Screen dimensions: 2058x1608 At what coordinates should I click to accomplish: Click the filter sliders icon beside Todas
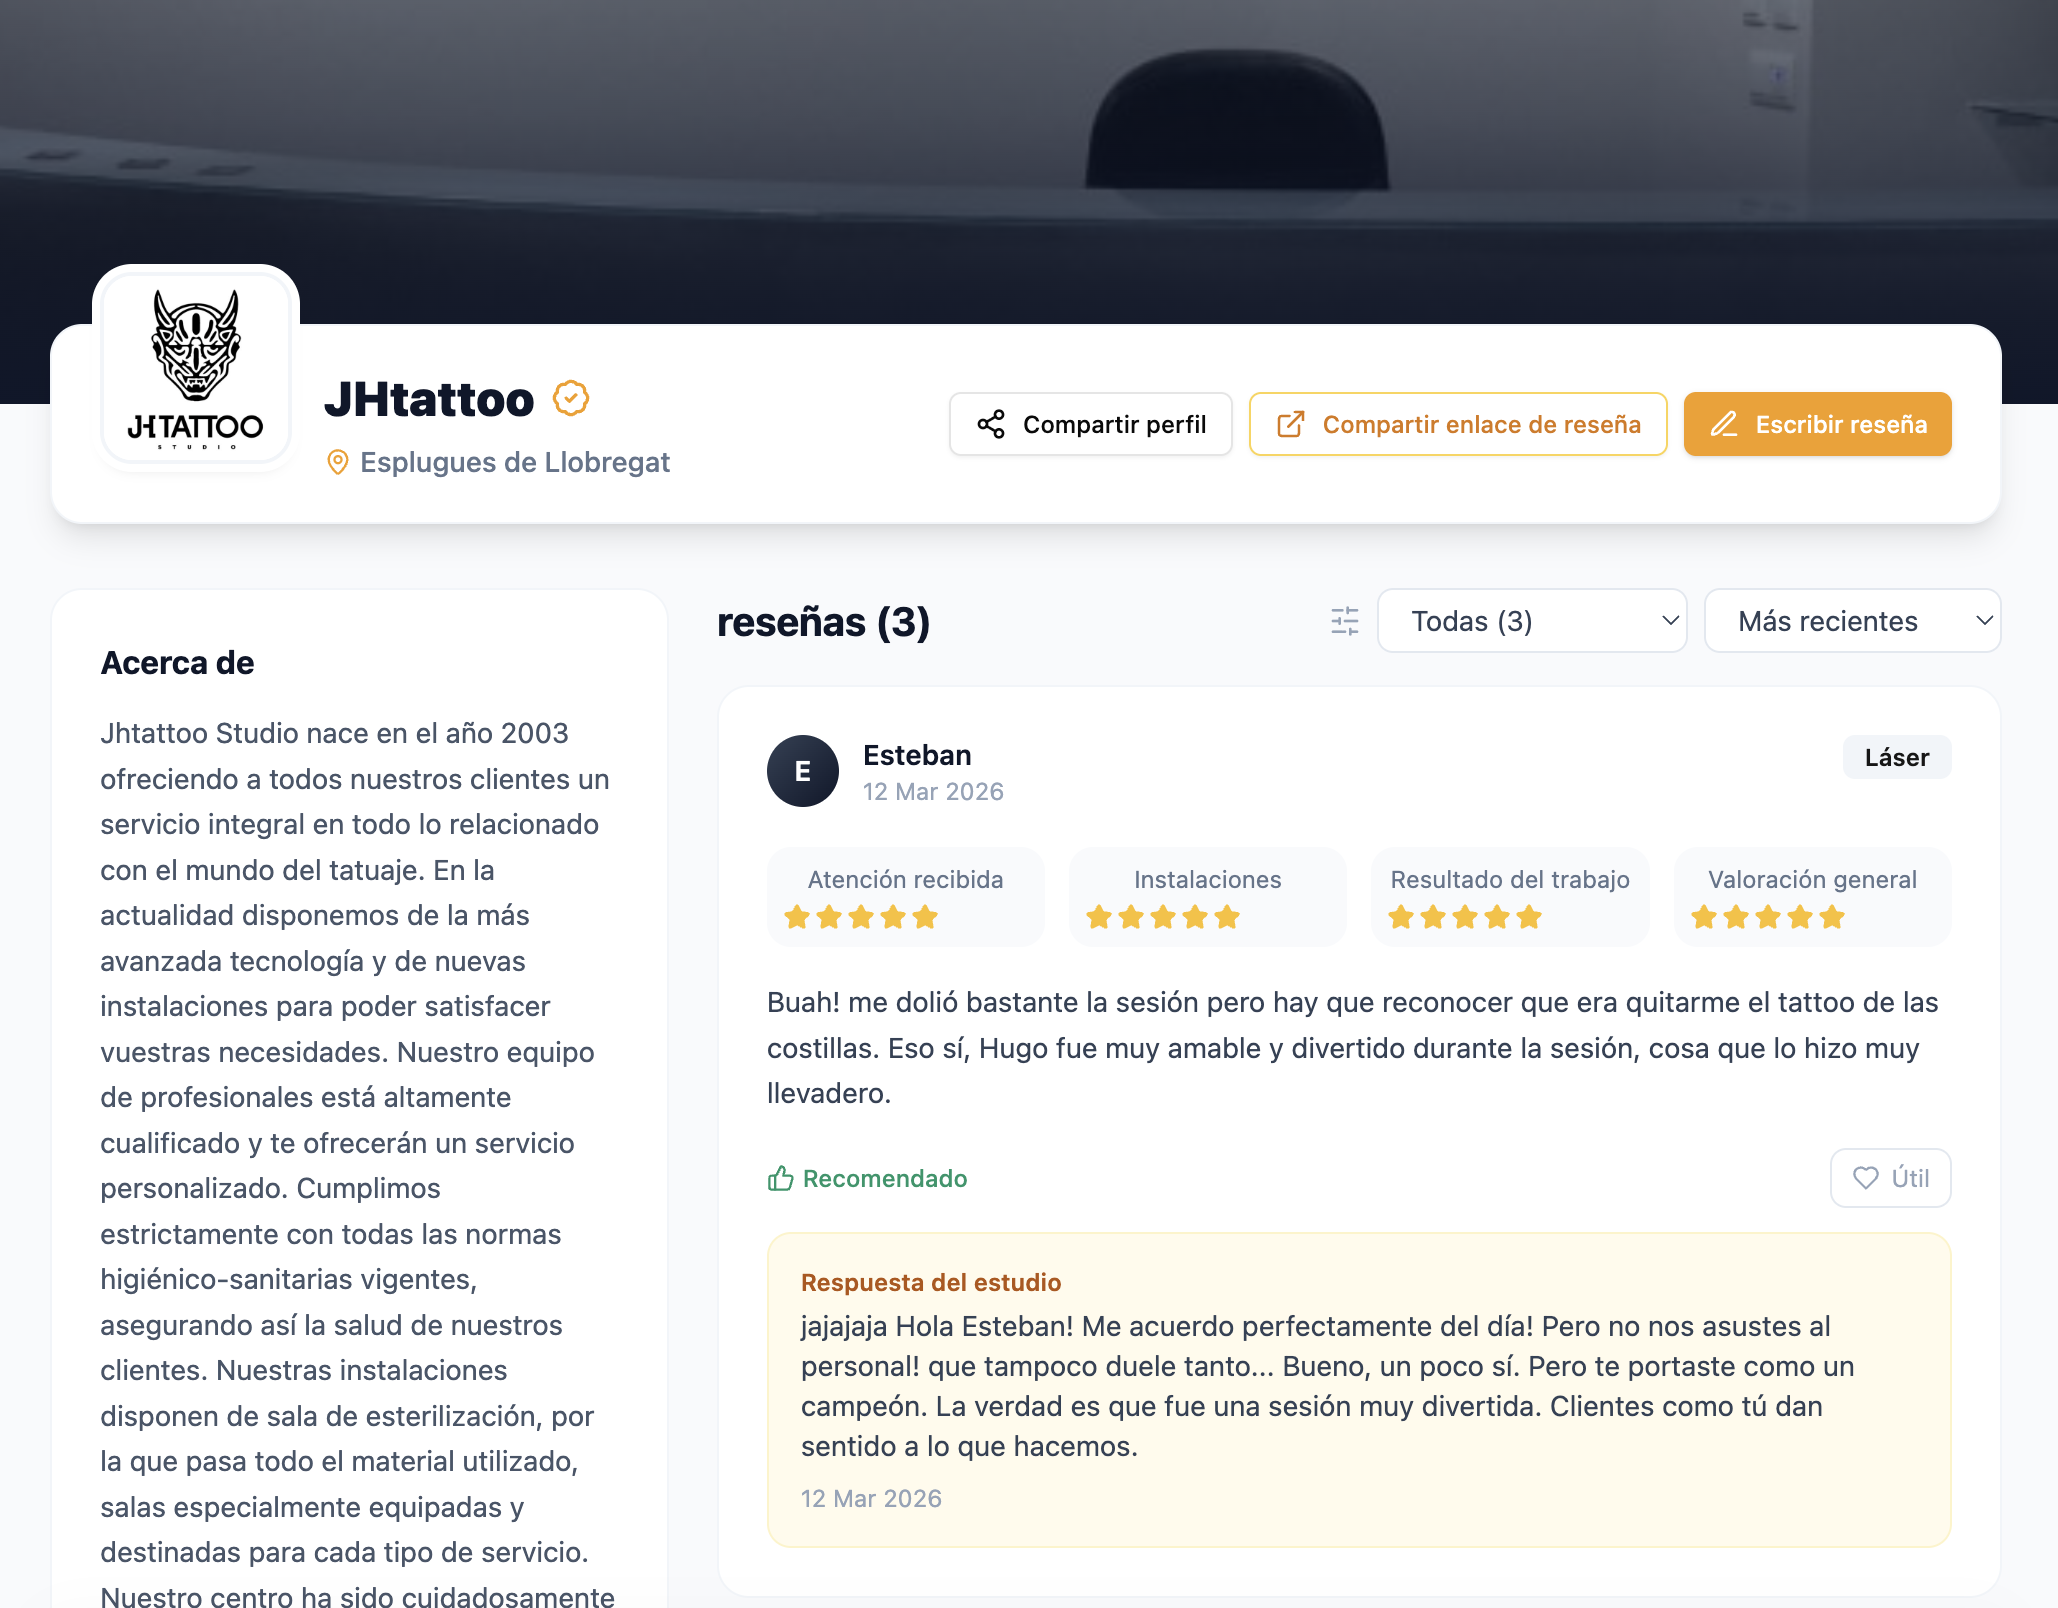1345,621
